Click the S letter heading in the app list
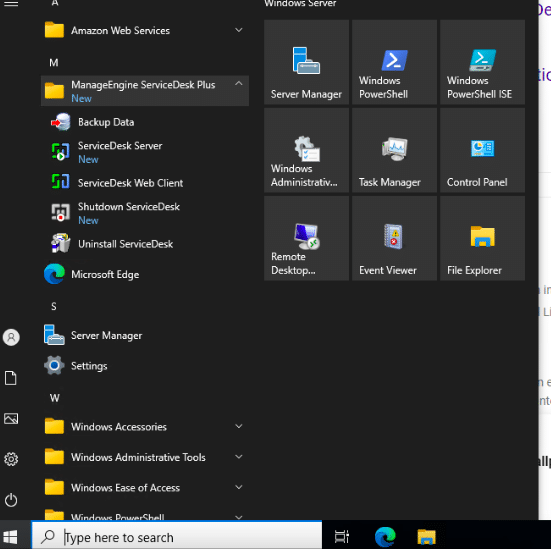The width and height of the screenshot is (551, 549). click(54, 306)
